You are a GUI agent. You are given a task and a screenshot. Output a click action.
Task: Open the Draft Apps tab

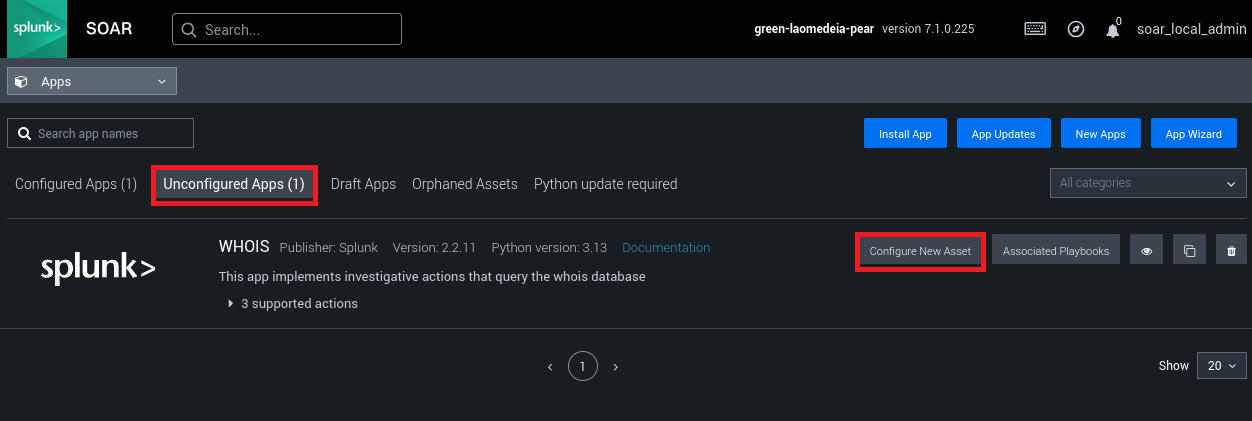tap(363, 184)
